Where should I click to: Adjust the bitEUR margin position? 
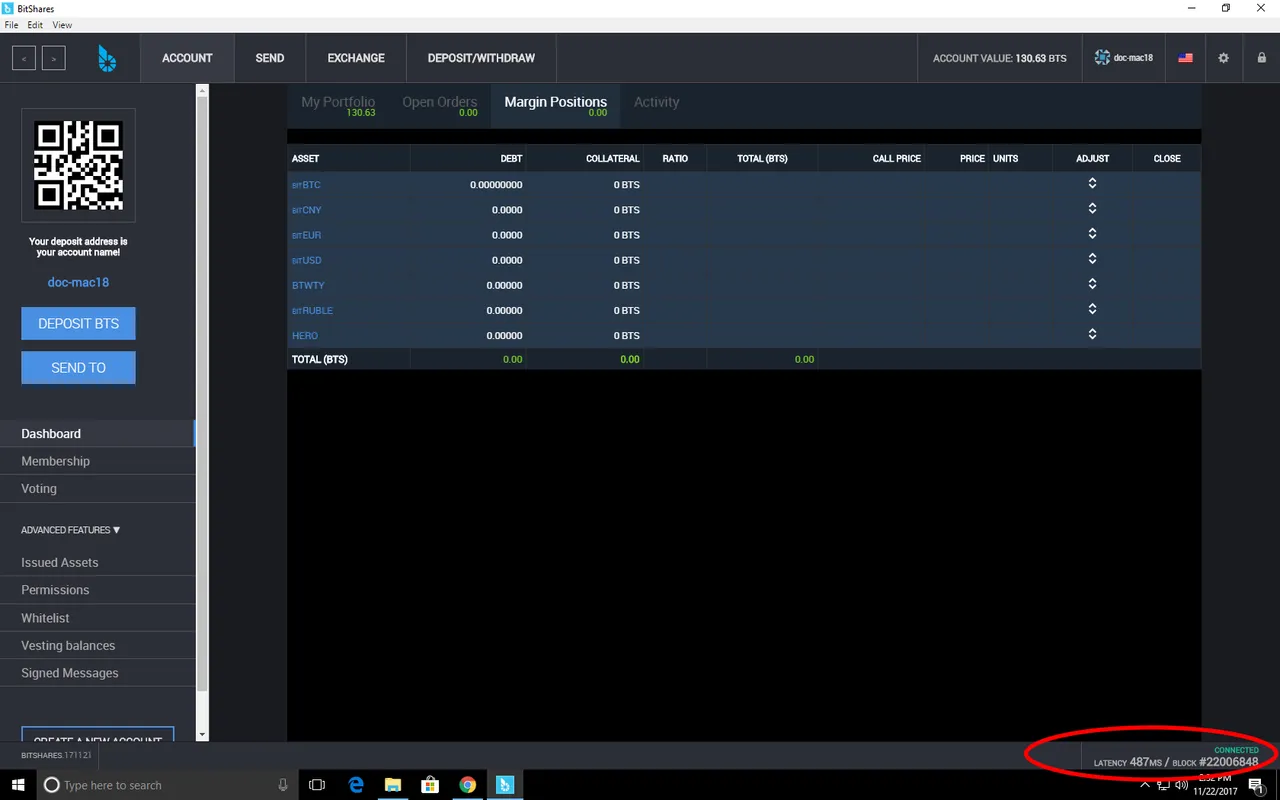tap(1092, 234)
